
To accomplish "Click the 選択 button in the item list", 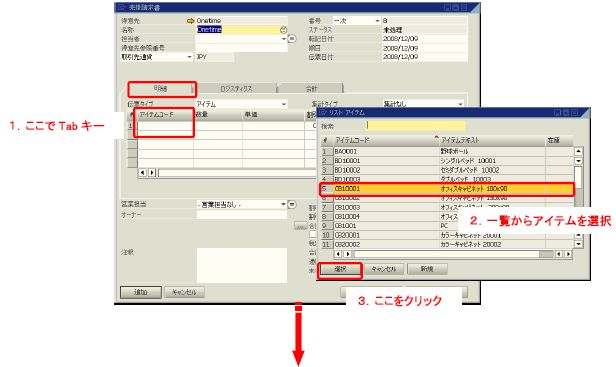I will click(x=340, y=269).
